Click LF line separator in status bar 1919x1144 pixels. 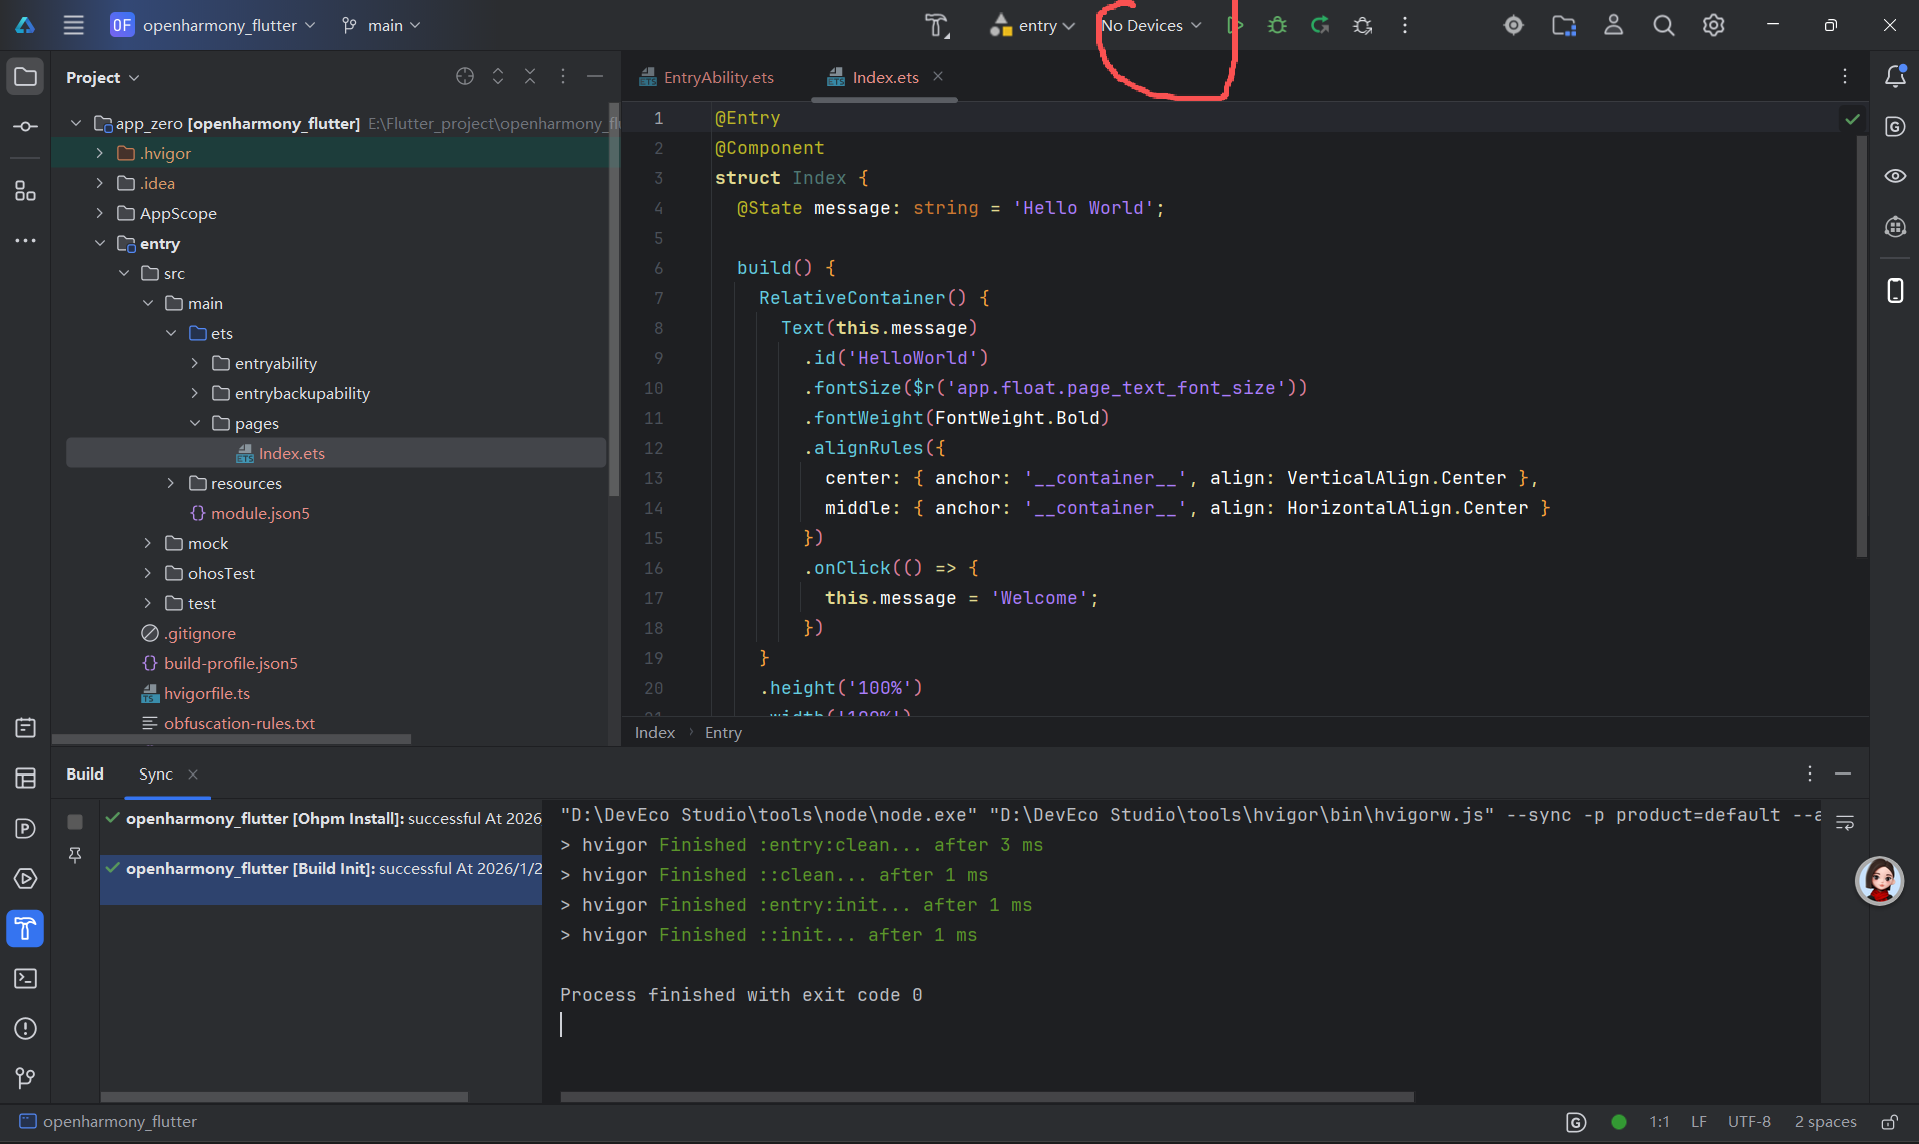pos(1698,1122)
